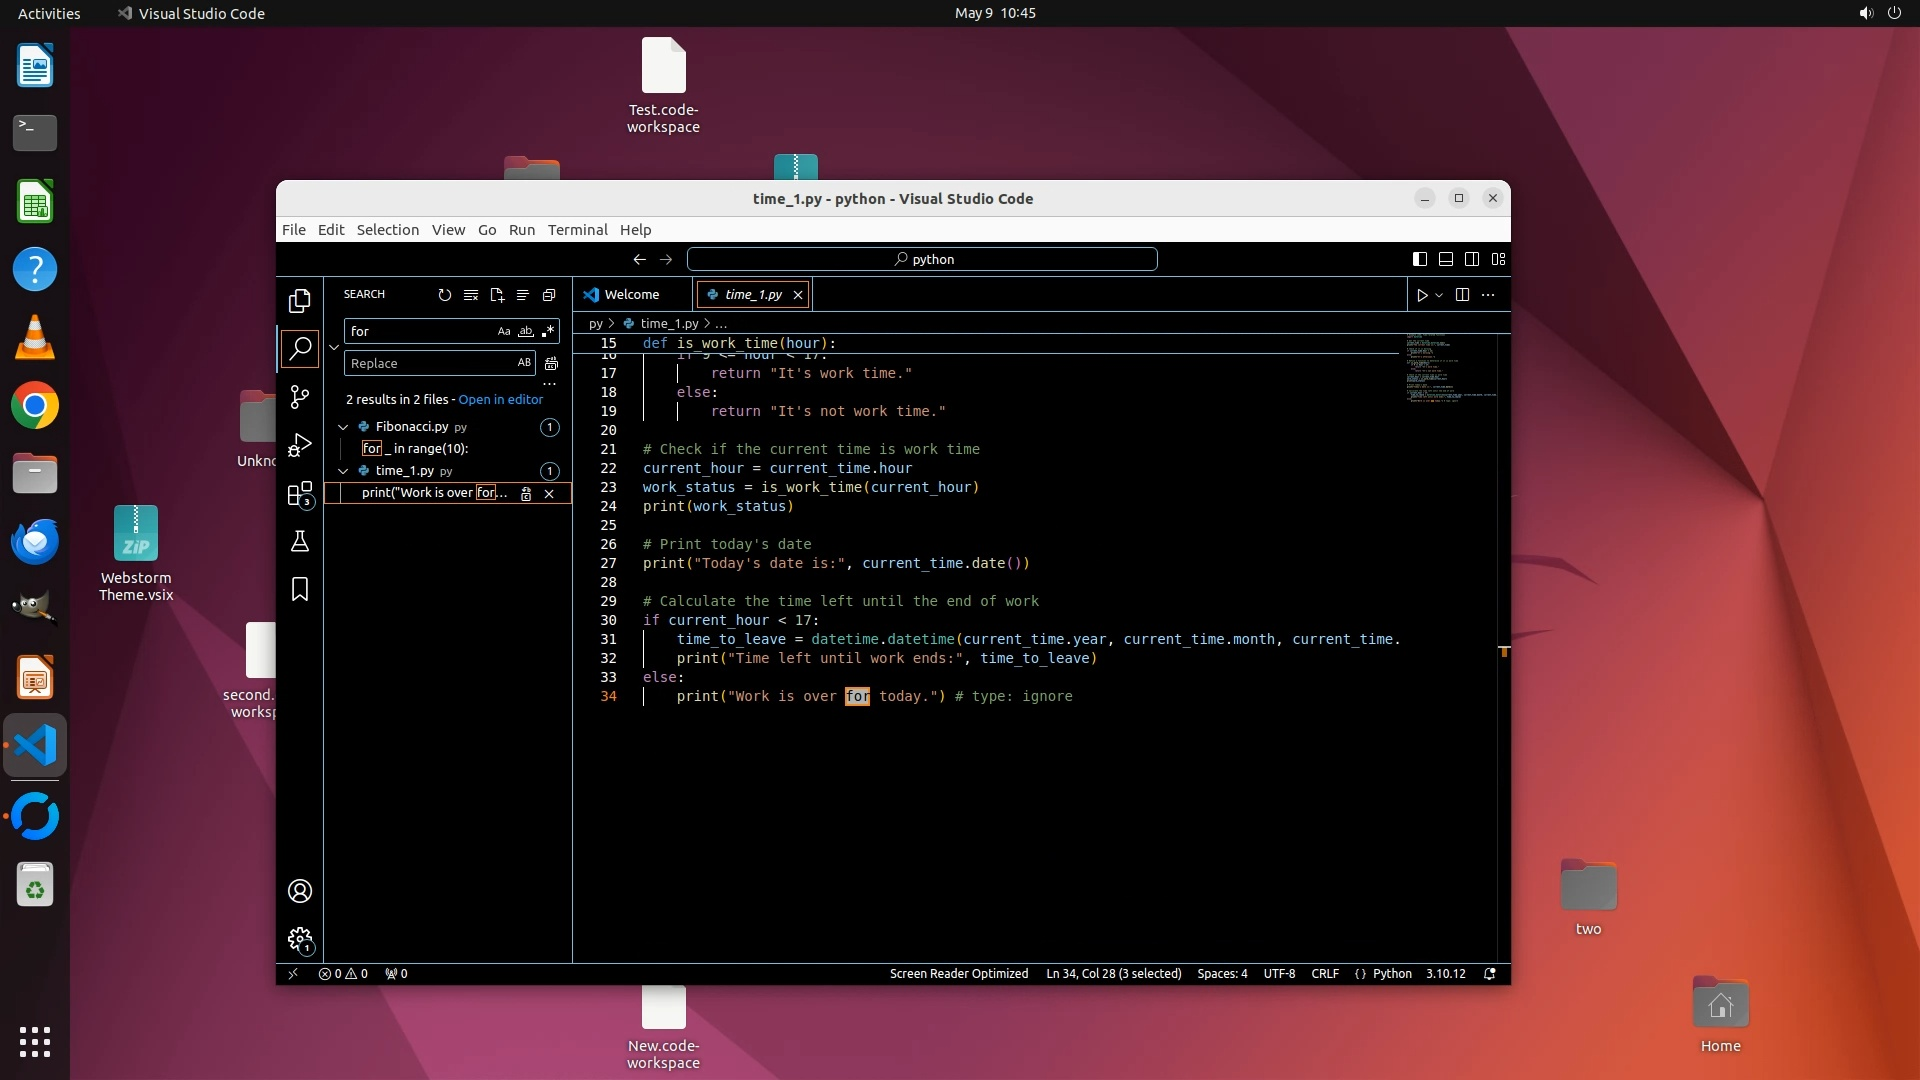Toggle Match Whole Word option
This screenshot has width=1920, height=1080.
526,331
